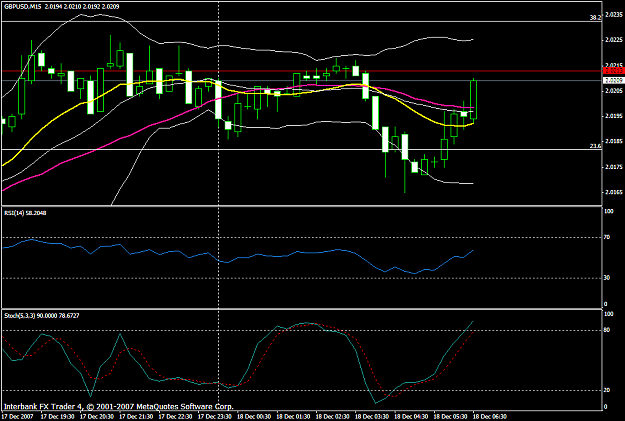Click the 18 Dec 04:30 time label

pyautogui.click(x=411, y=417)
